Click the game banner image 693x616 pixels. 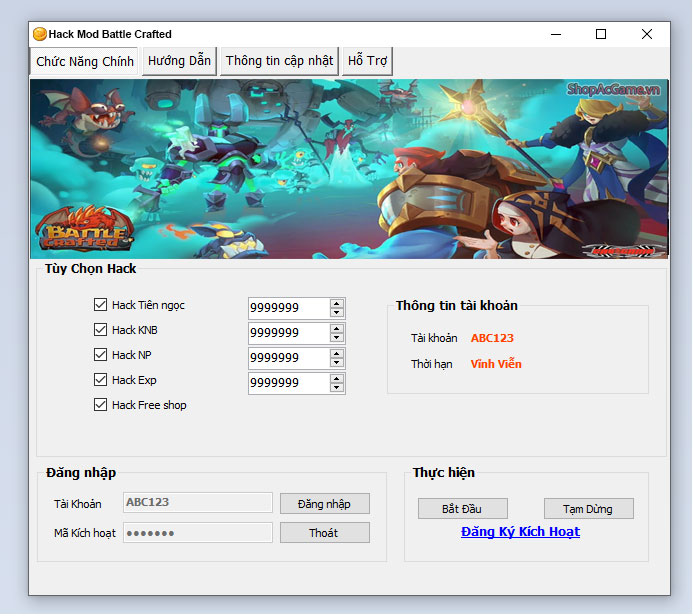tap(349, 169)
